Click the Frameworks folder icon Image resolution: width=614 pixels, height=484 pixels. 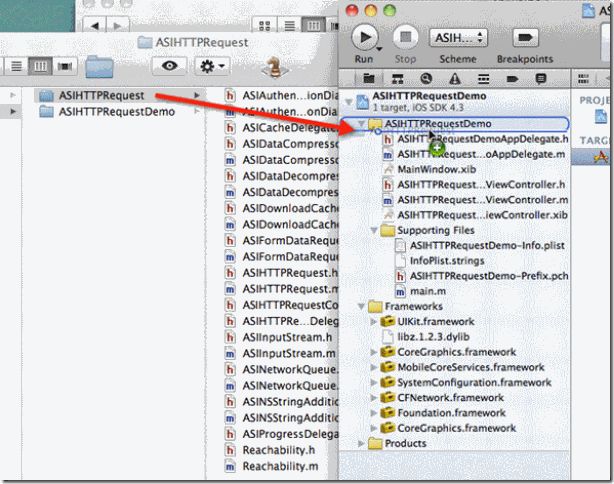click(375, 306)
